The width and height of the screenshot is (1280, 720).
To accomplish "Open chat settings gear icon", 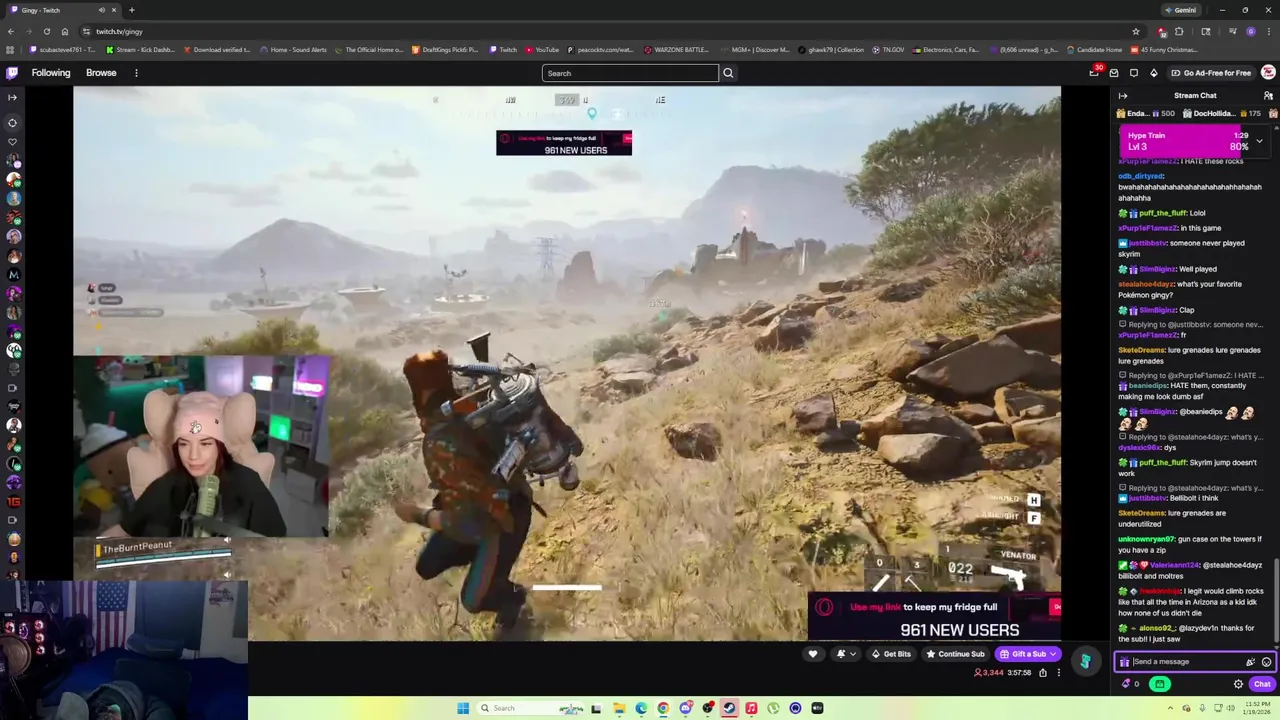I will [x=1238, y=684].
